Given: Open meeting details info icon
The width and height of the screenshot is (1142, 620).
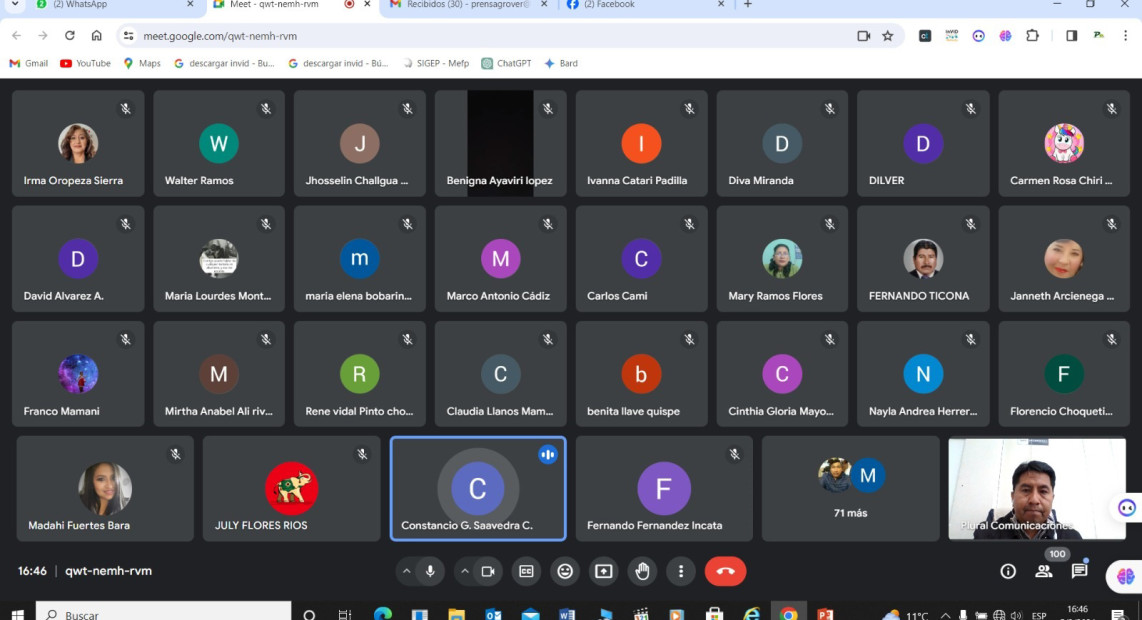Looking at the screenshot, I should (x=1008, y=571).
